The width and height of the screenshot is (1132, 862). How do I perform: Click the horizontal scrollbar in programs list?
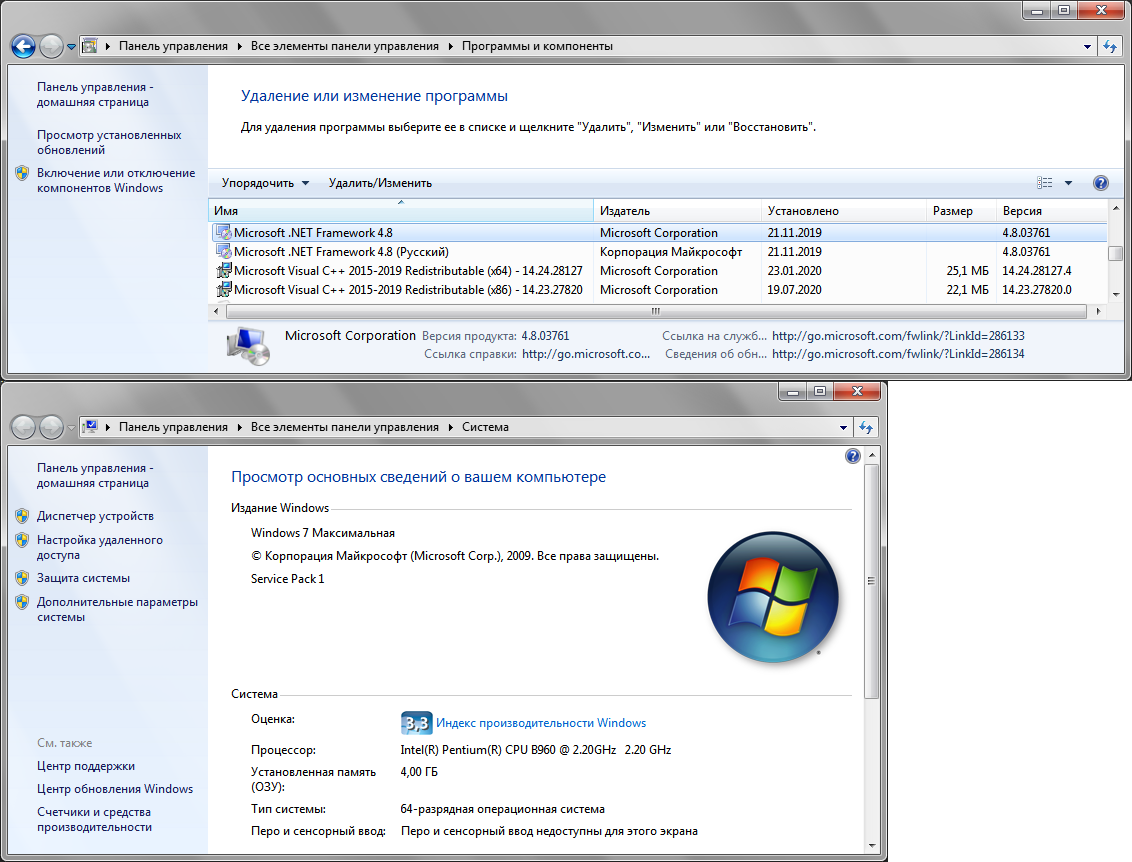coord(650,312)
